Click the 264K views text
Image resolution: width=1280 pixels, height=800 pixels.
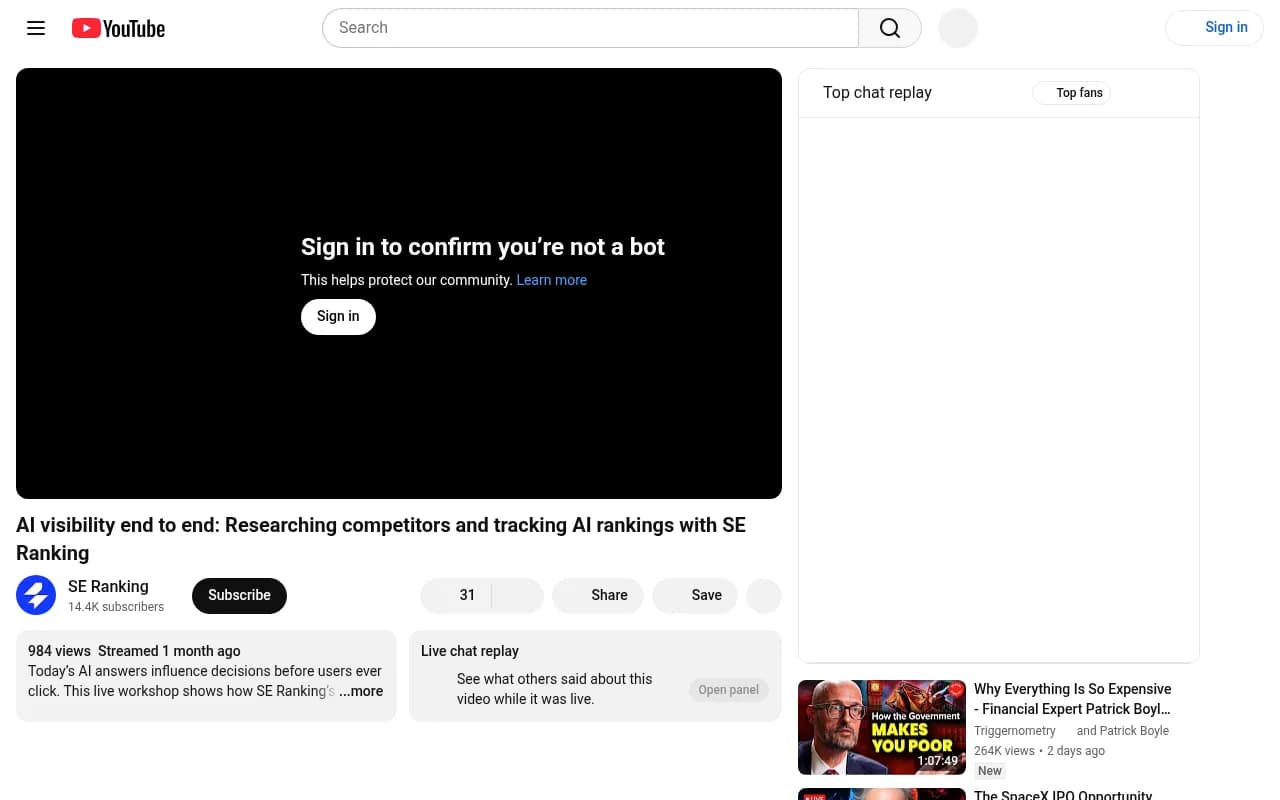(x=1004, y=751)
